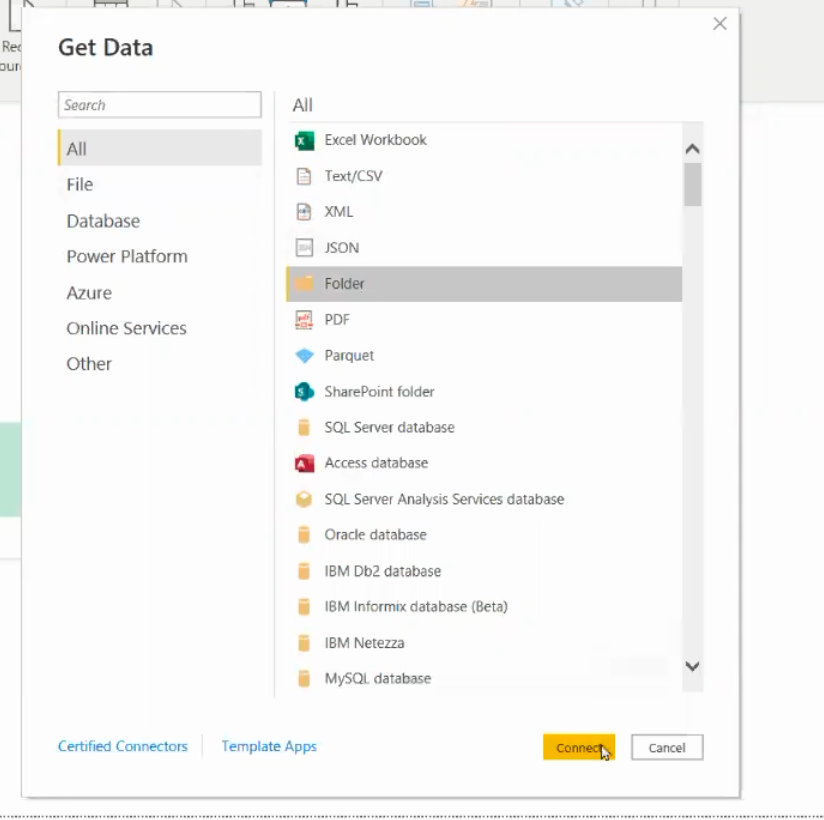Select the IBM Netezza label

(364, 643)
